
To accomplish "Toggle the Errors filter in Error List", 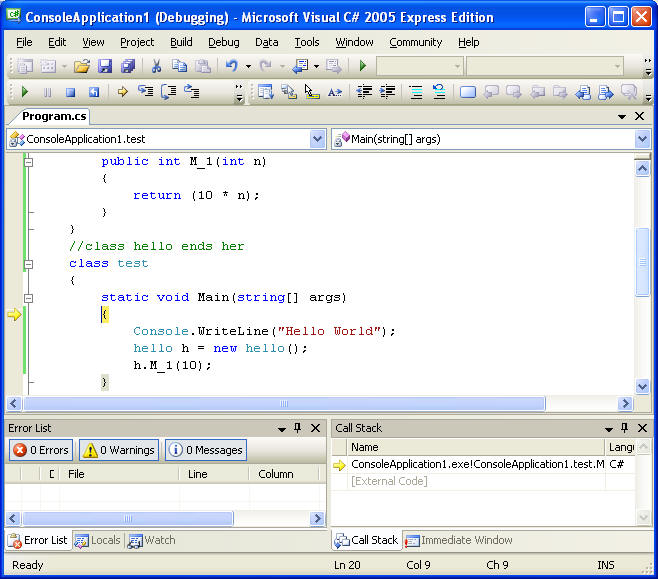I will pyautogui.click(x=41, y=450).
